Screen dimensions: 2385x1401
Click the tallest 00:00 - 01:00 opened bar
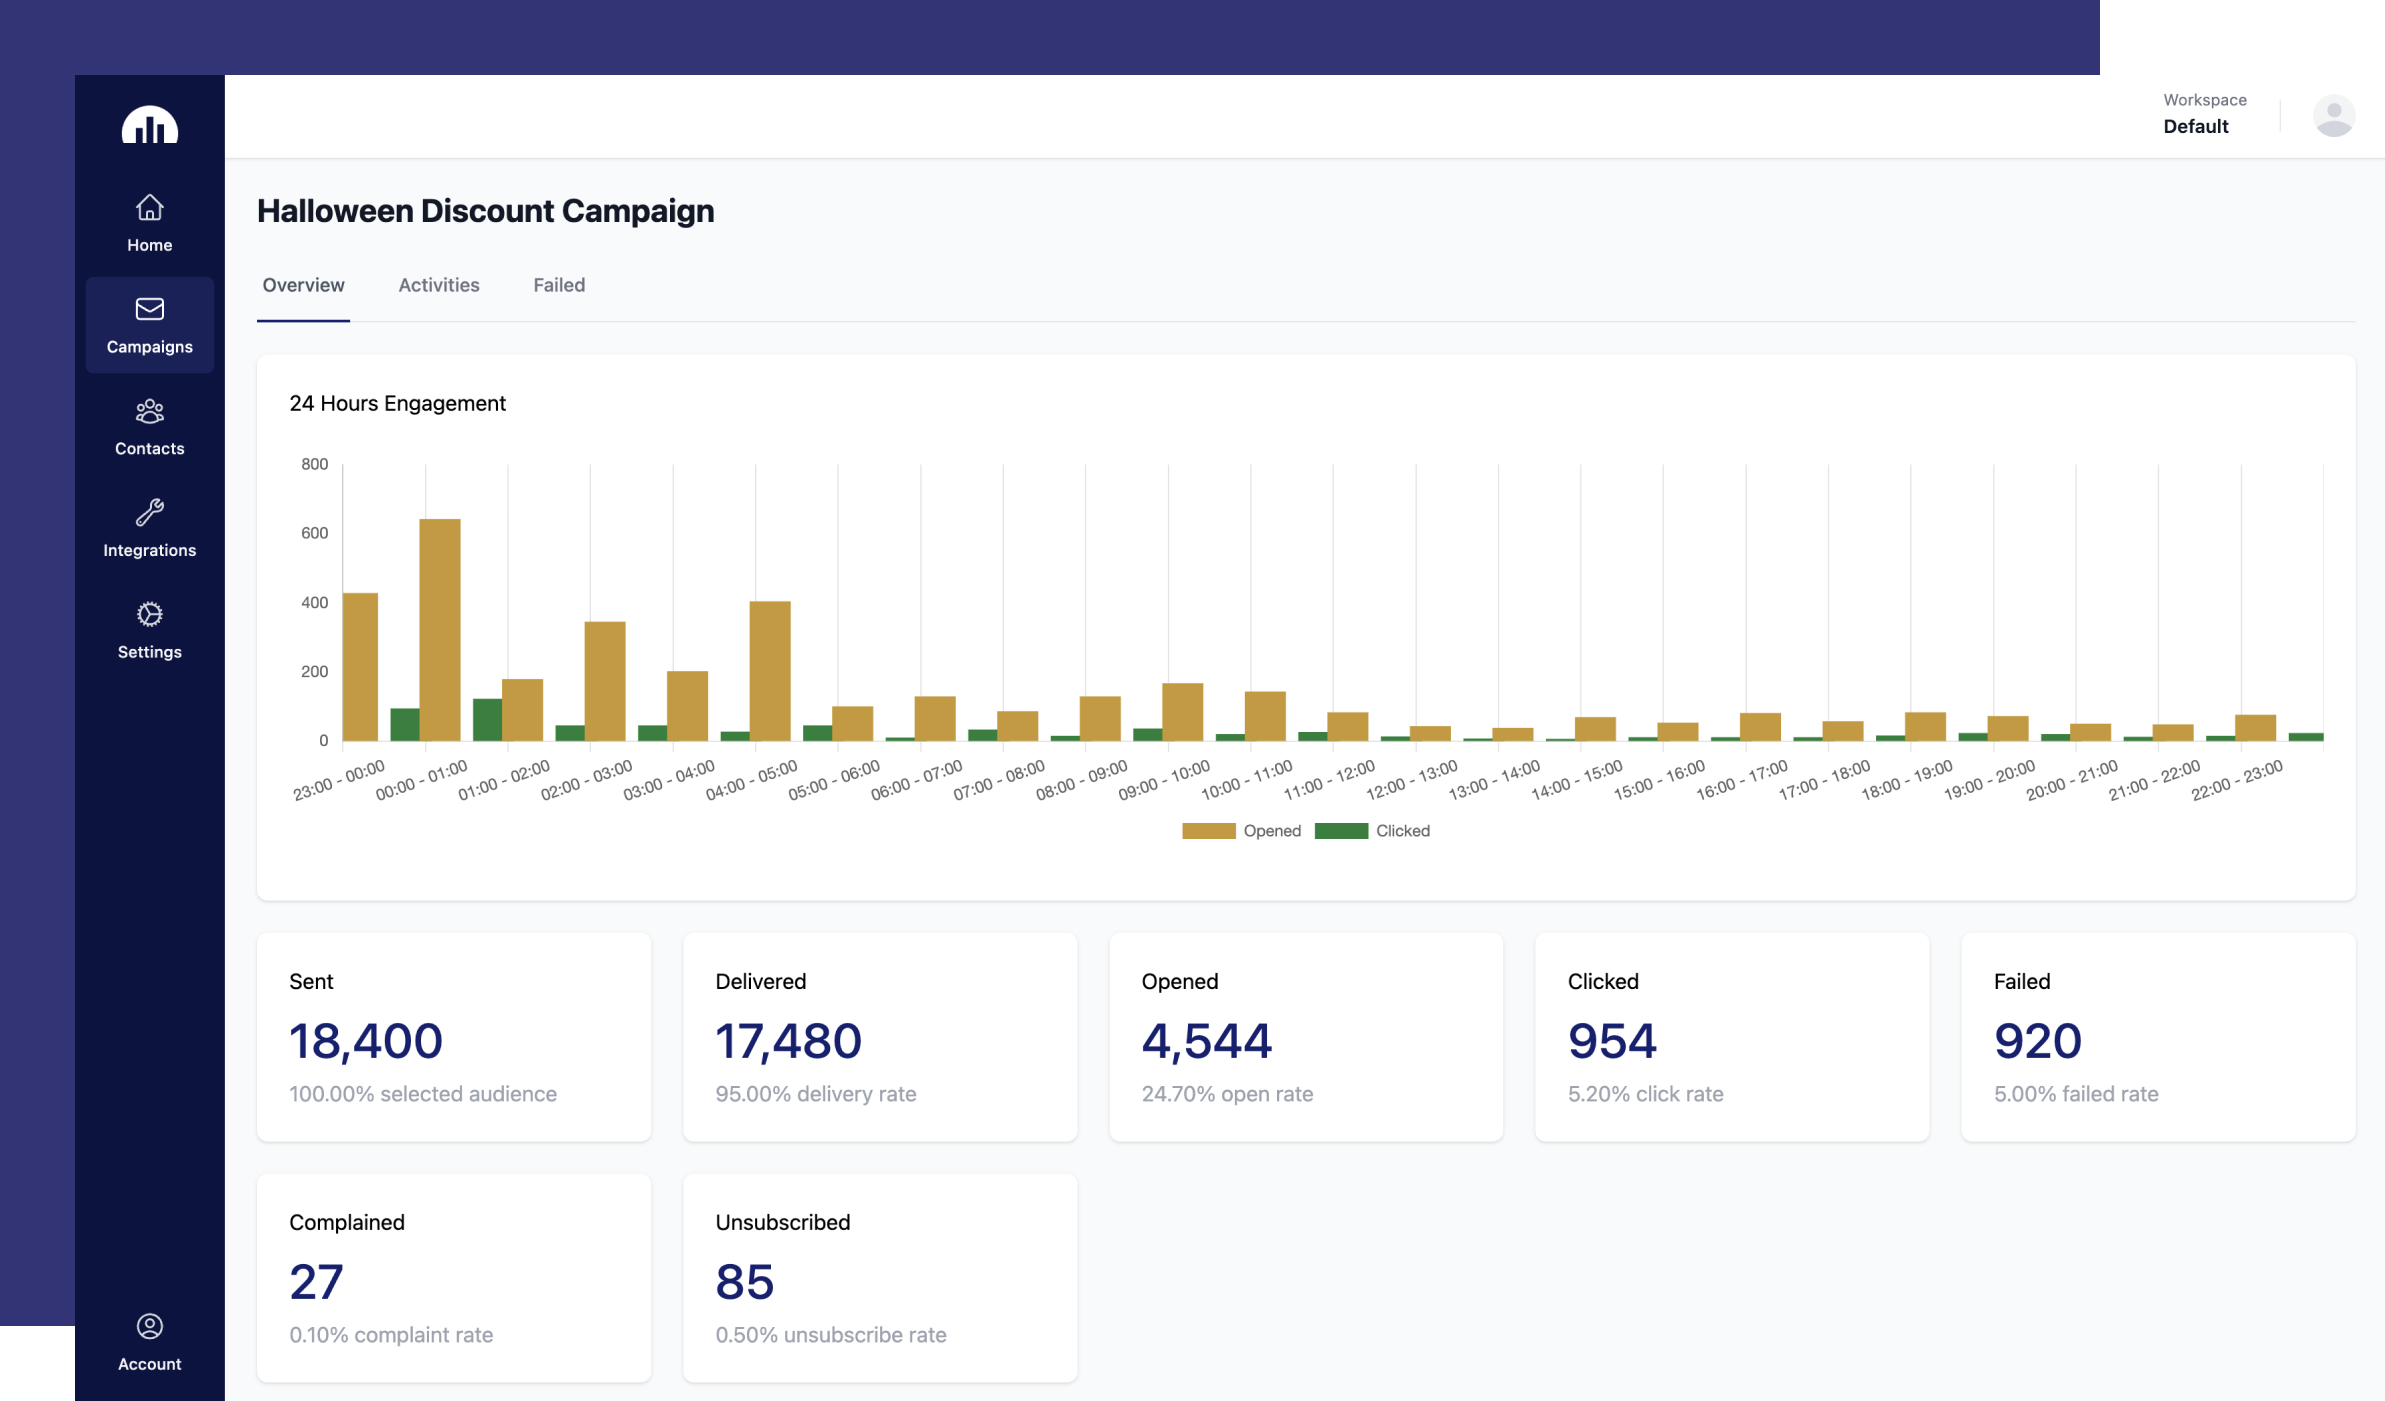click(x=439, y=630)
